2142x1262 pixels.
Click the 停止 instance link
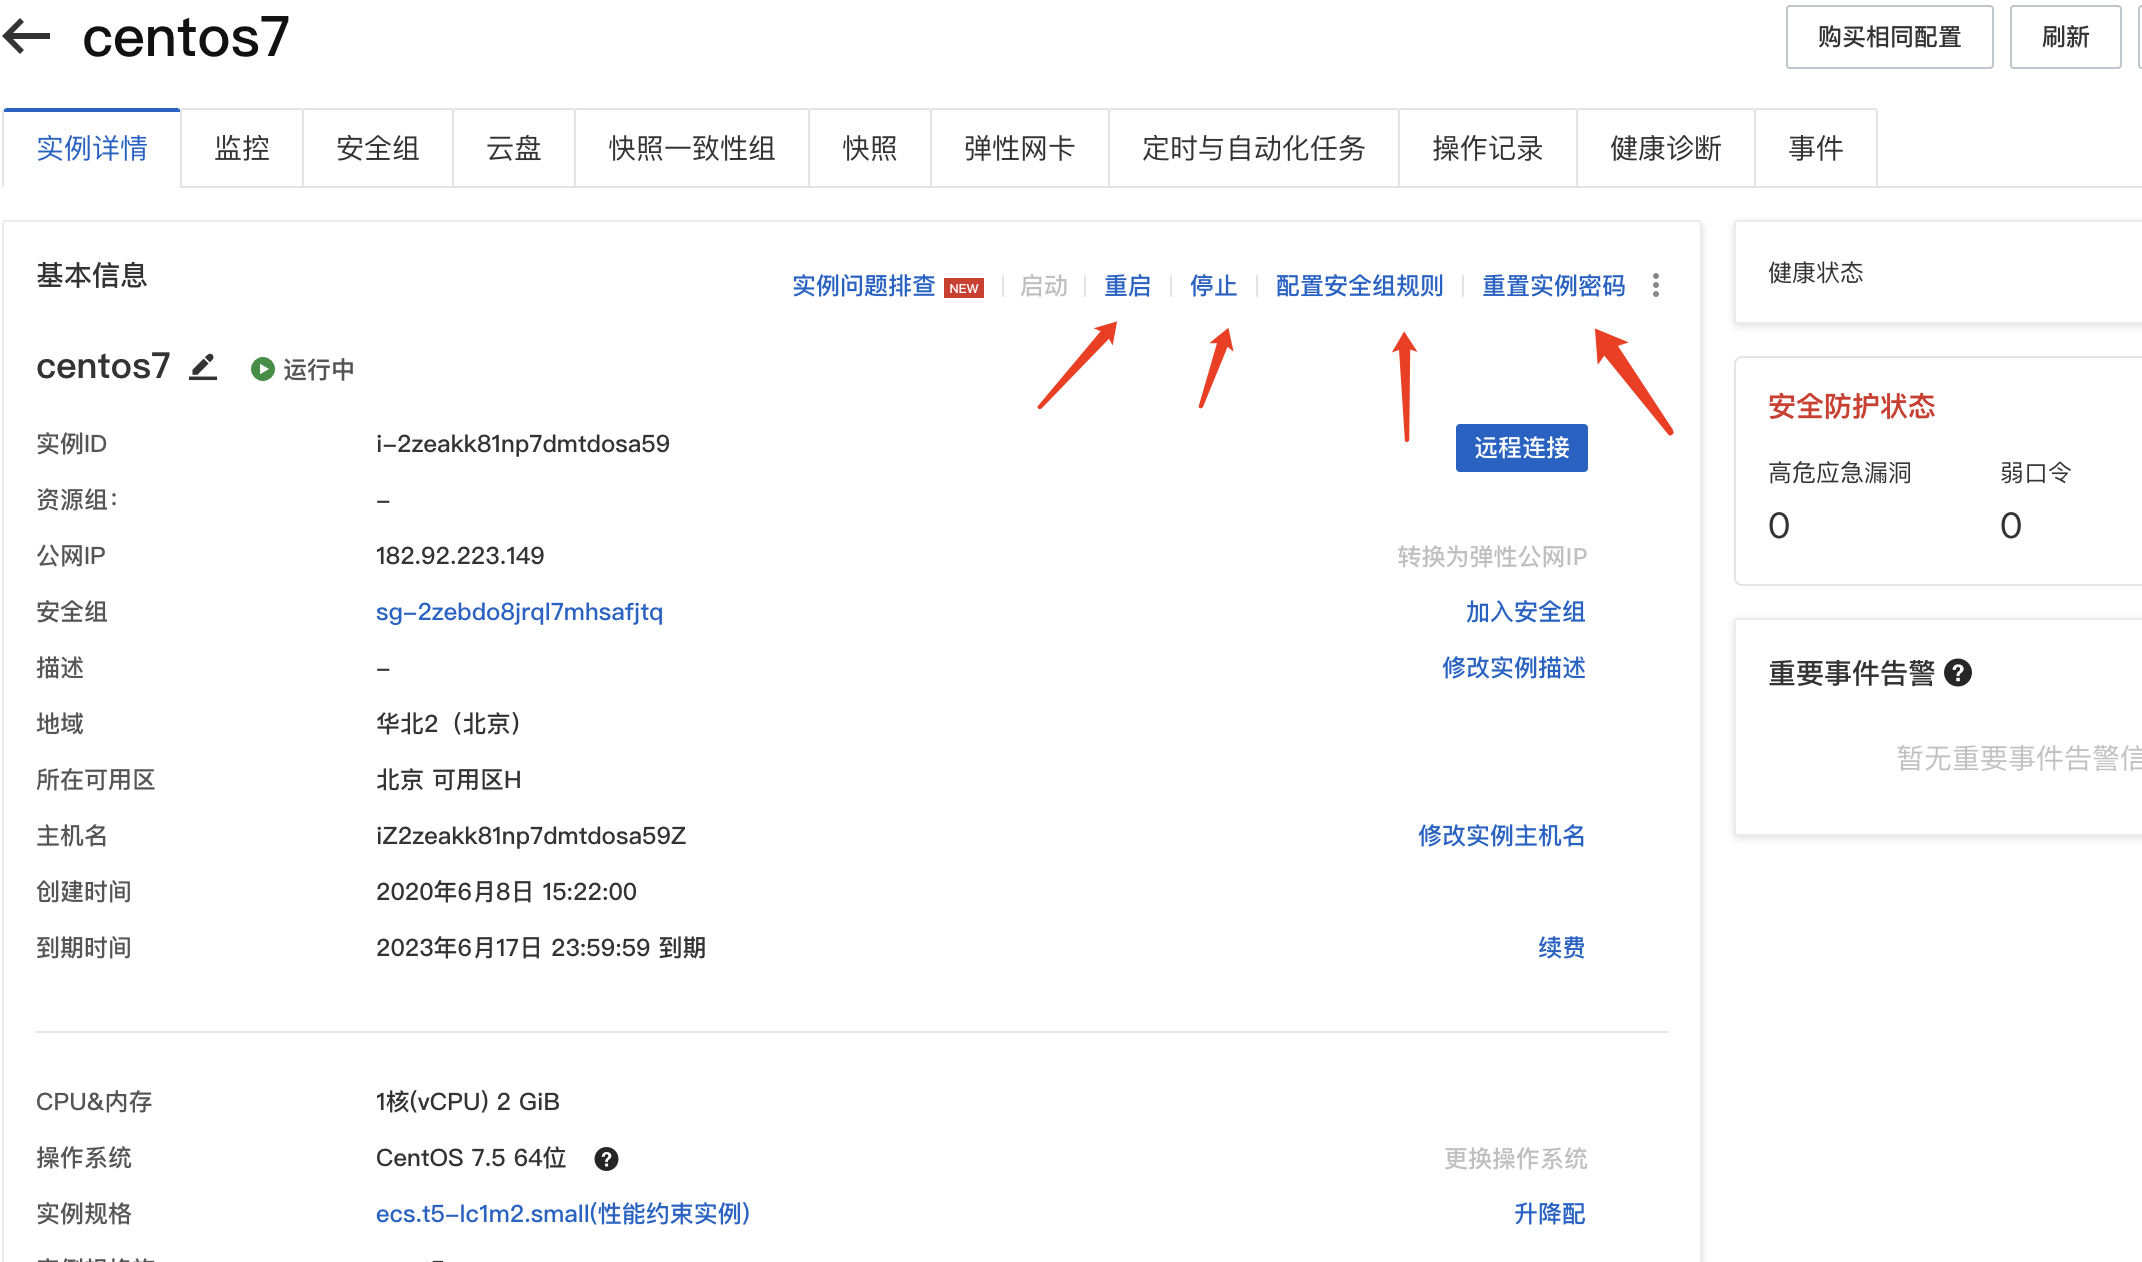(1213, 286)
